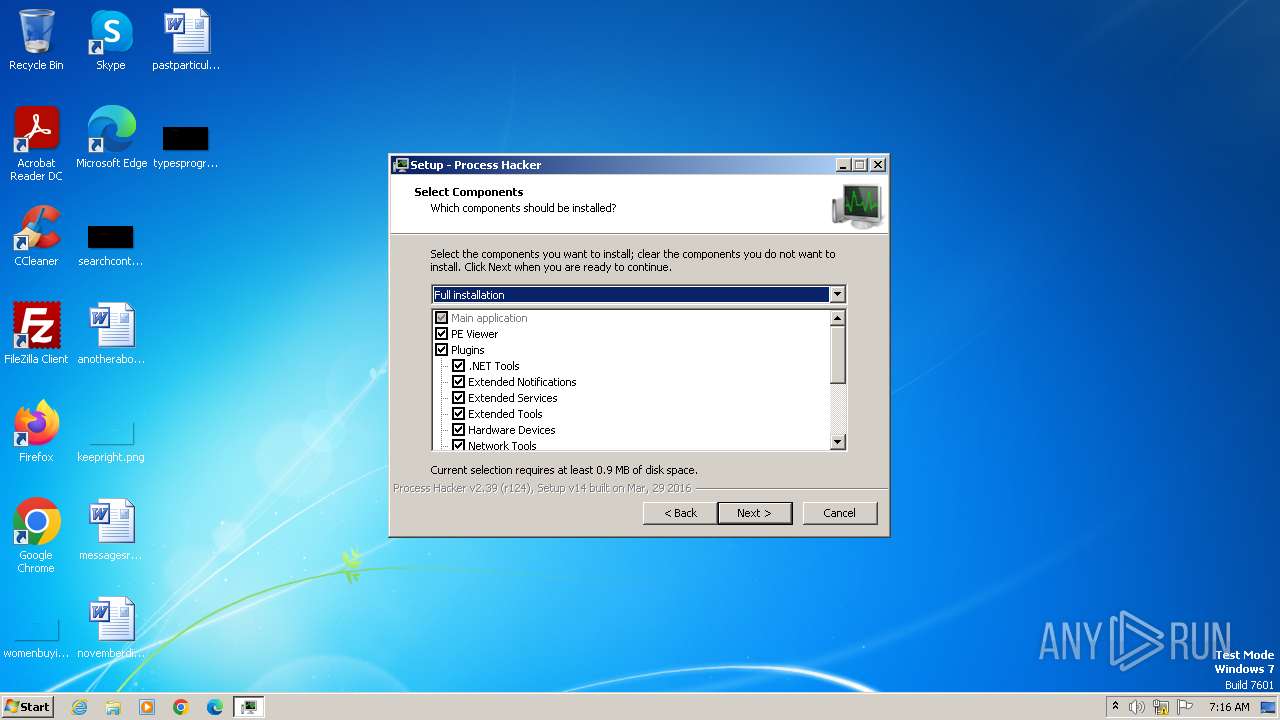Open the Microsoft Edge desktop shortcut
Viewport: 1280px width, 720px height.
click(111, 138)
